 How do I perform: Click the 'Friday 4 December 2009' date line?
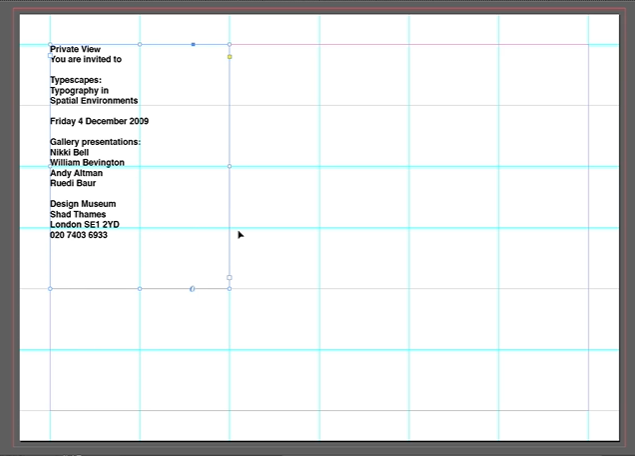tap(99, 121)
